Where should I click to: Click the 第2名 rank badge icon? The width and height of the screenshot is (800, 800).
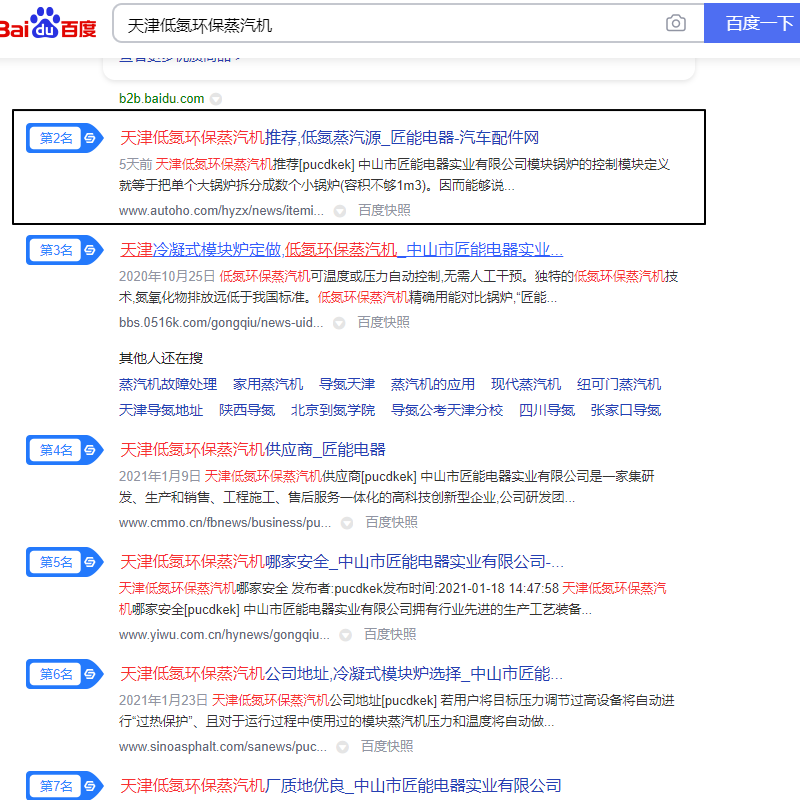(x=64, y=138)
